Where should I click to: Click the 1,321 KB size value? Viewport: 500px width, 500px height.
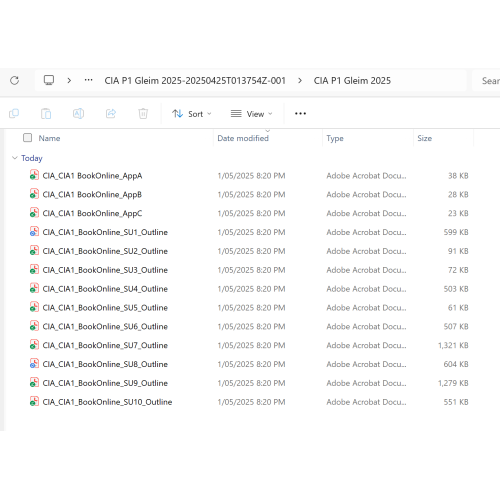(x=453, y=345)
